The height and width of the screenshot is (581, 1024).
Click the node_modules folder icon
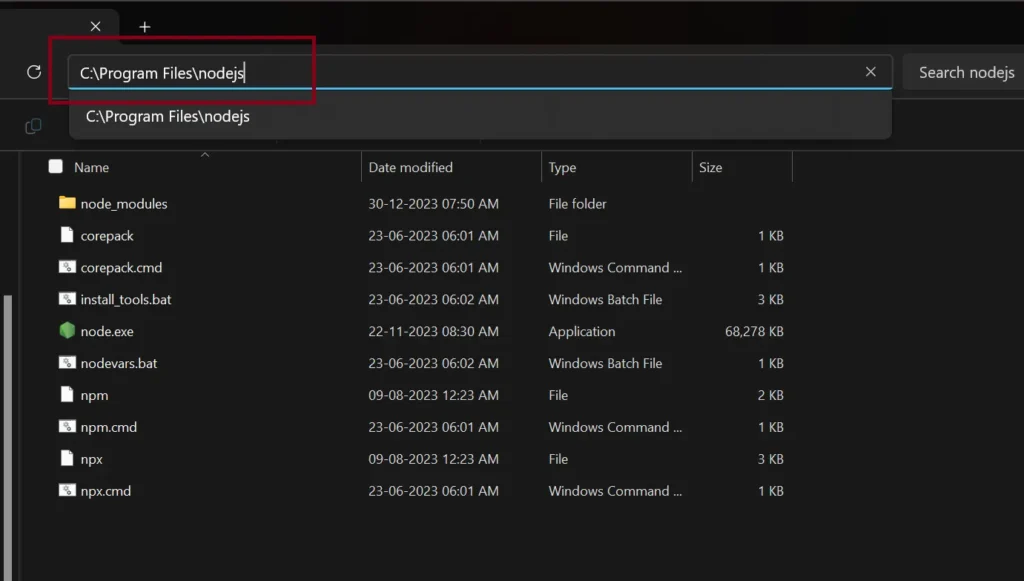67,203
